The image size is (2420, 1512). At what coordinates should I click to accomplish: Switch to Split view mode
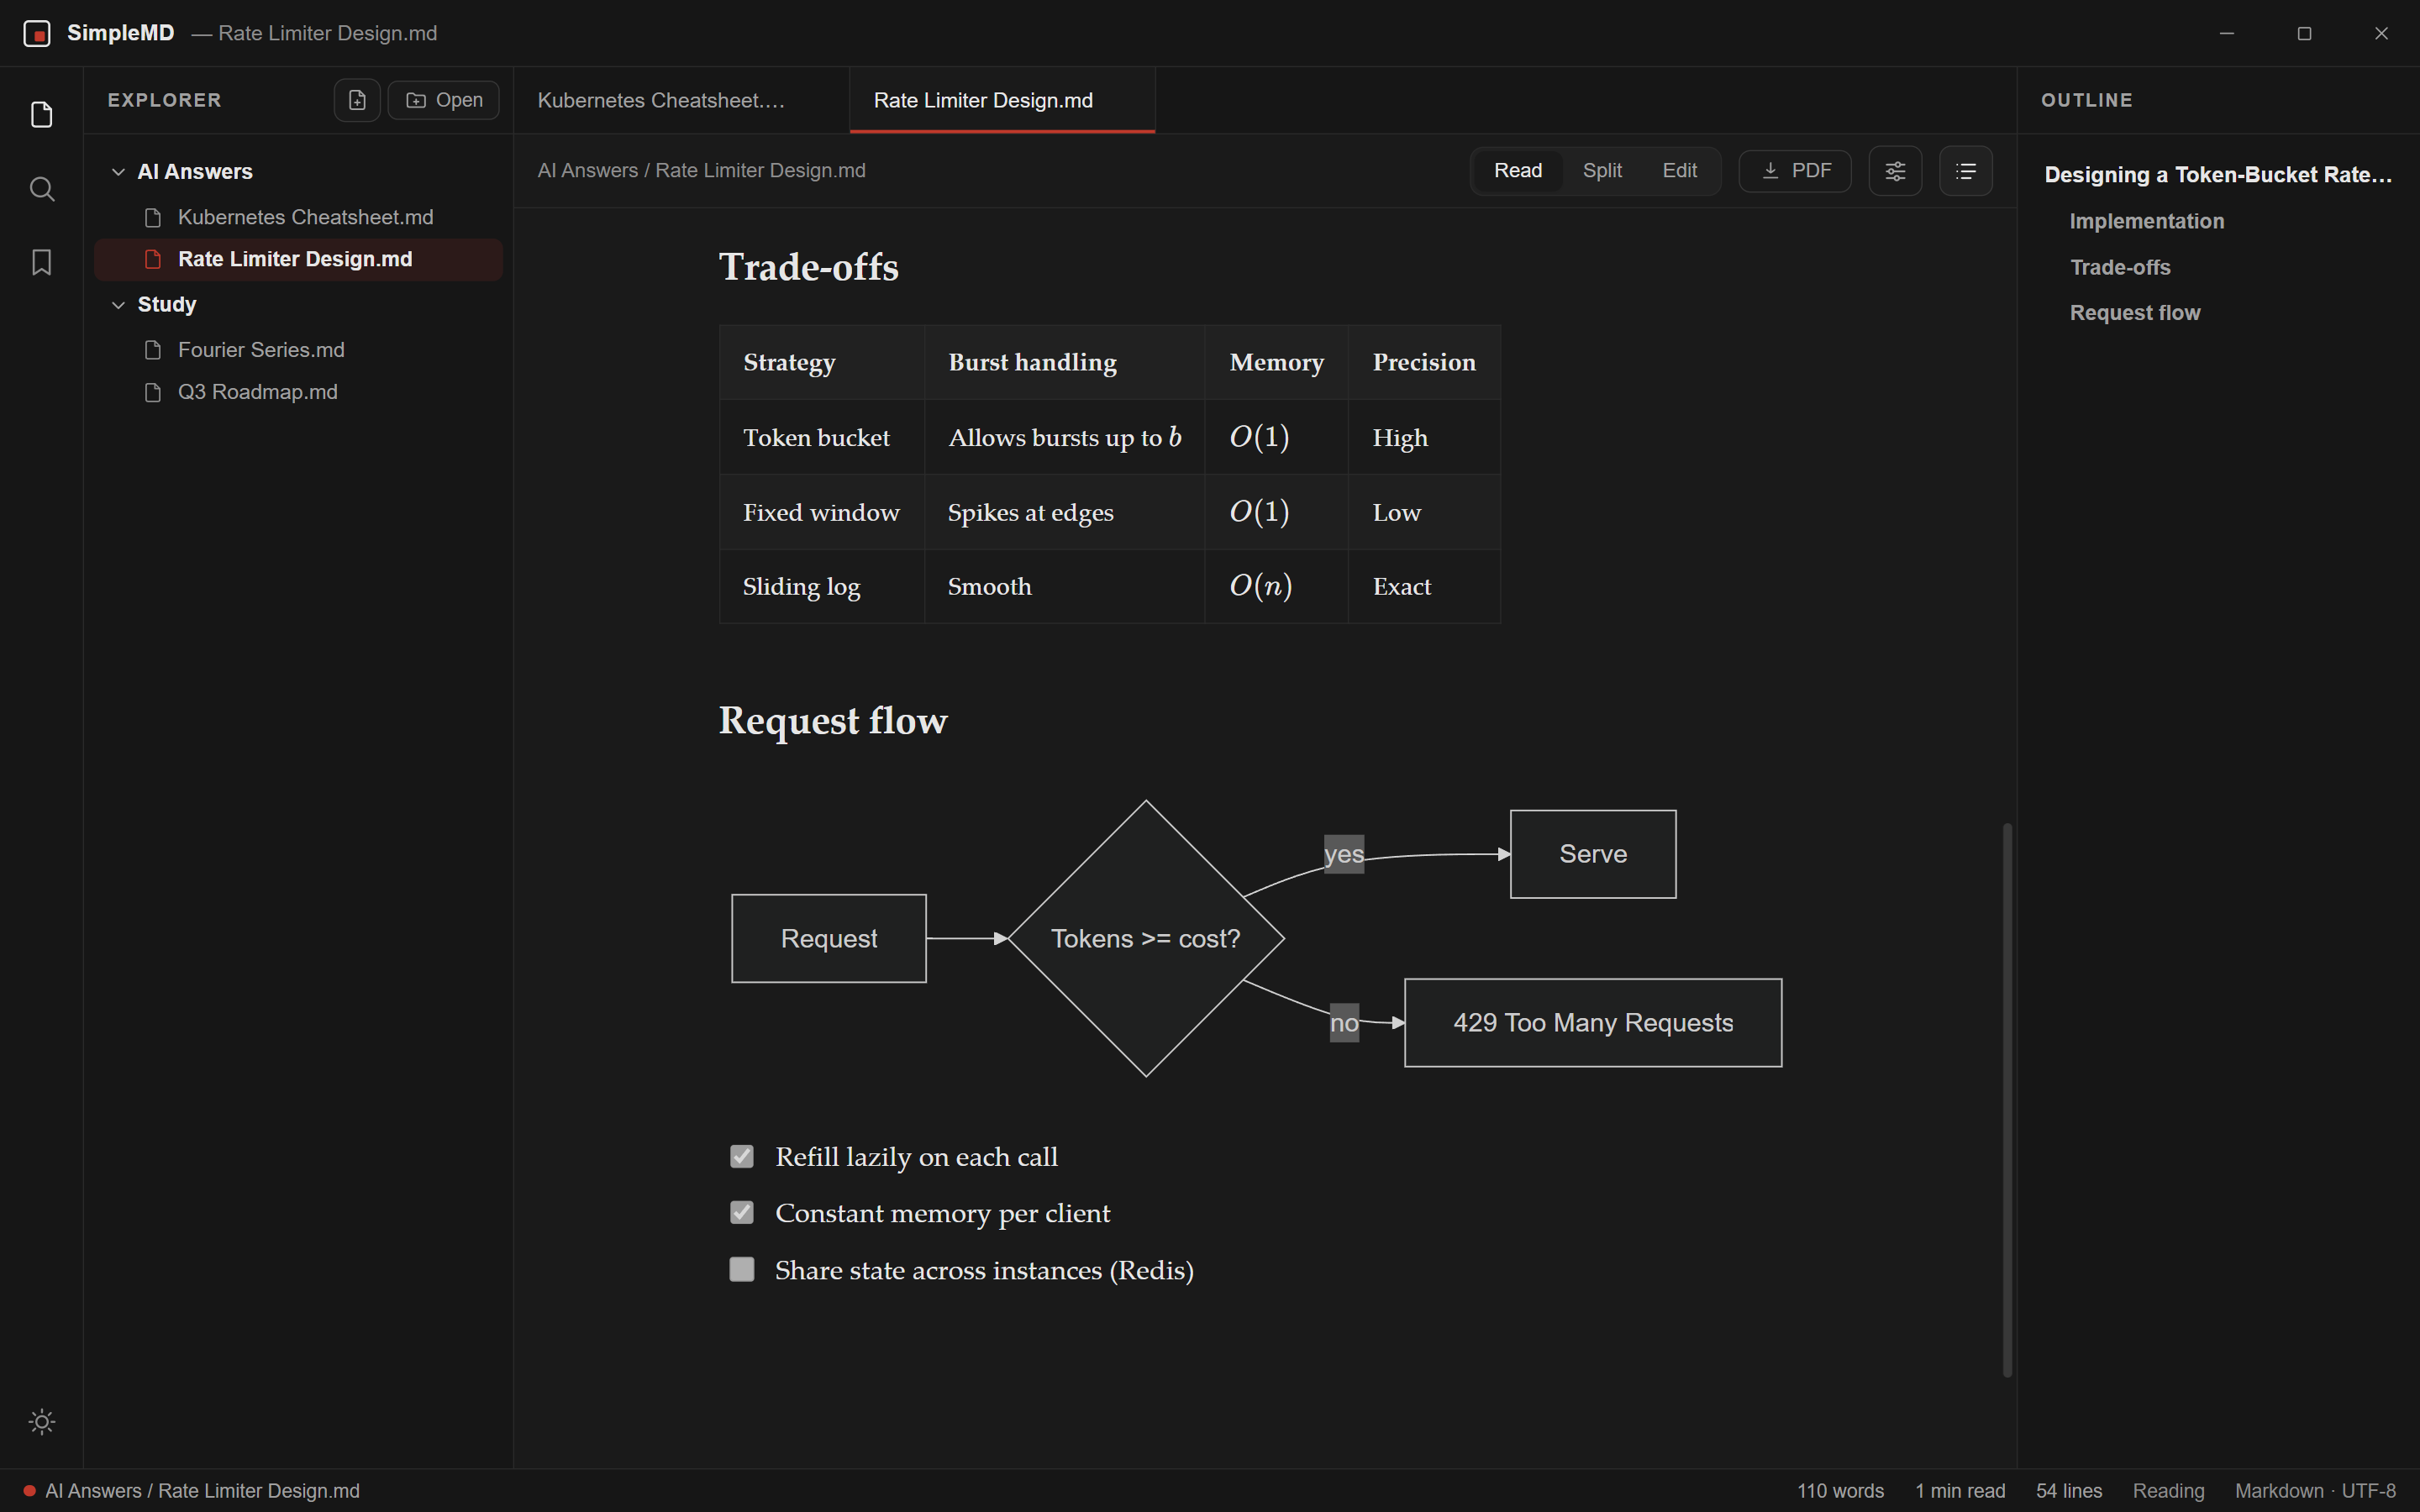(x=1602, y=171)
